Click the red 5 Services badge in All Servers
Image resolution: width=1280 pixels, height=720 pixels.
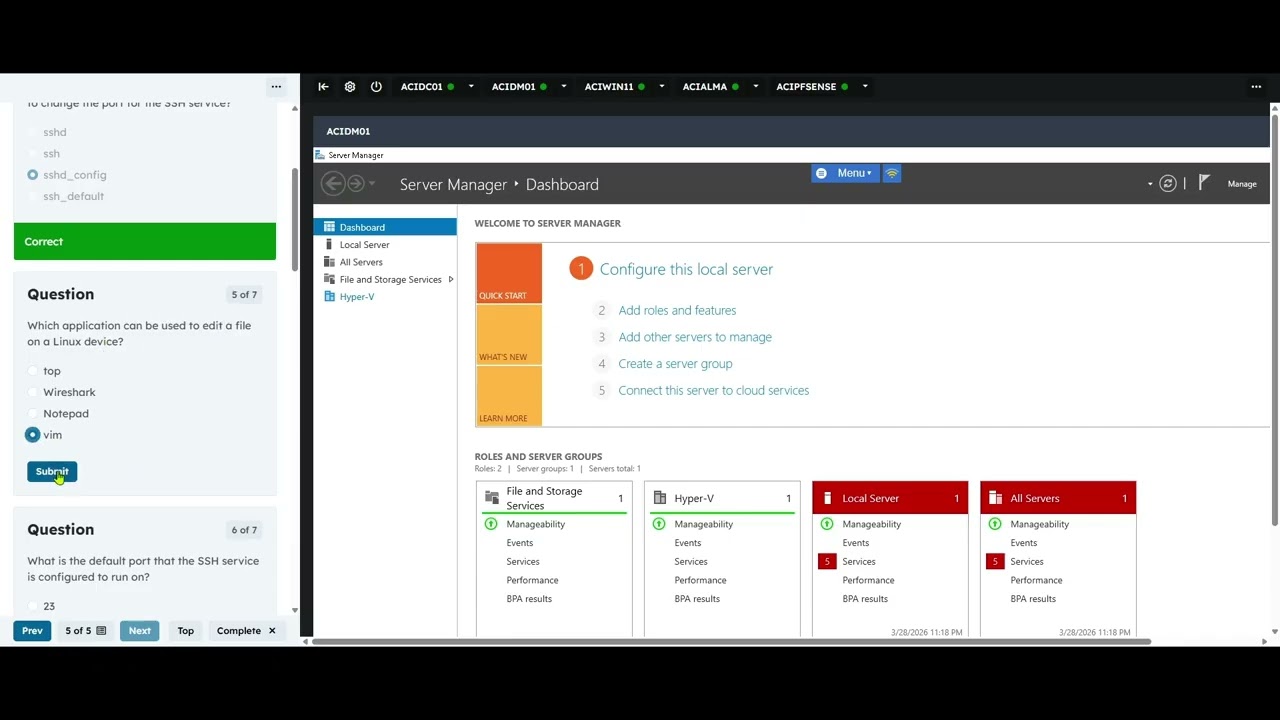(995, 561)
